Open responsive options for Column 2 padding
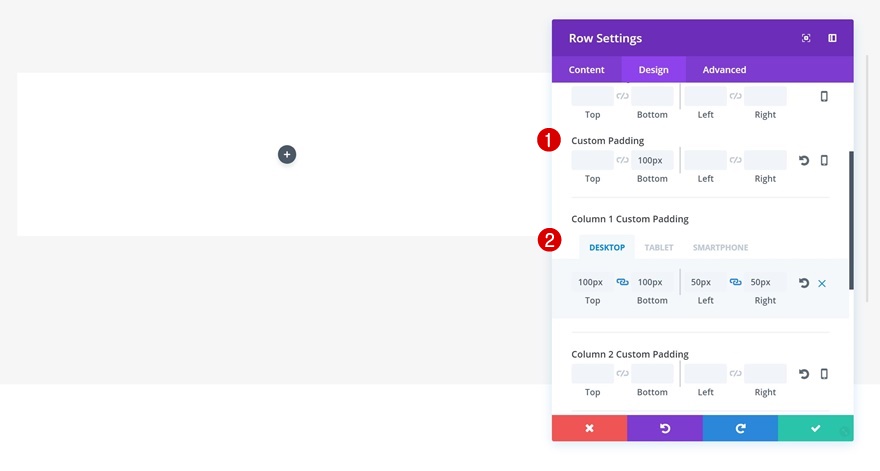 824,374
